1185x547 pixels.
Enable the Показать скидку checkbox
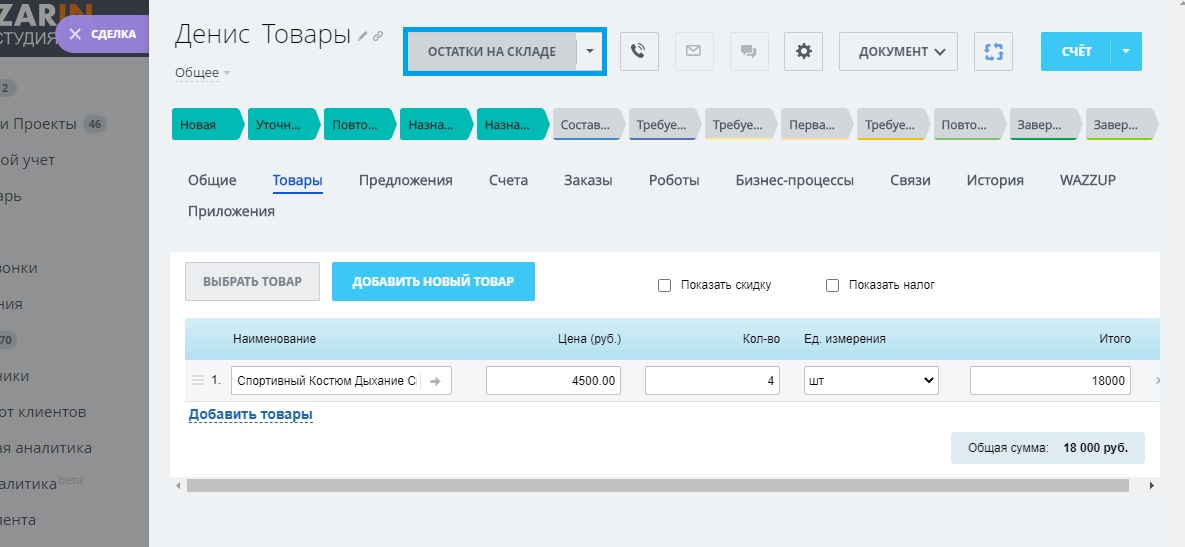(664, 286)
